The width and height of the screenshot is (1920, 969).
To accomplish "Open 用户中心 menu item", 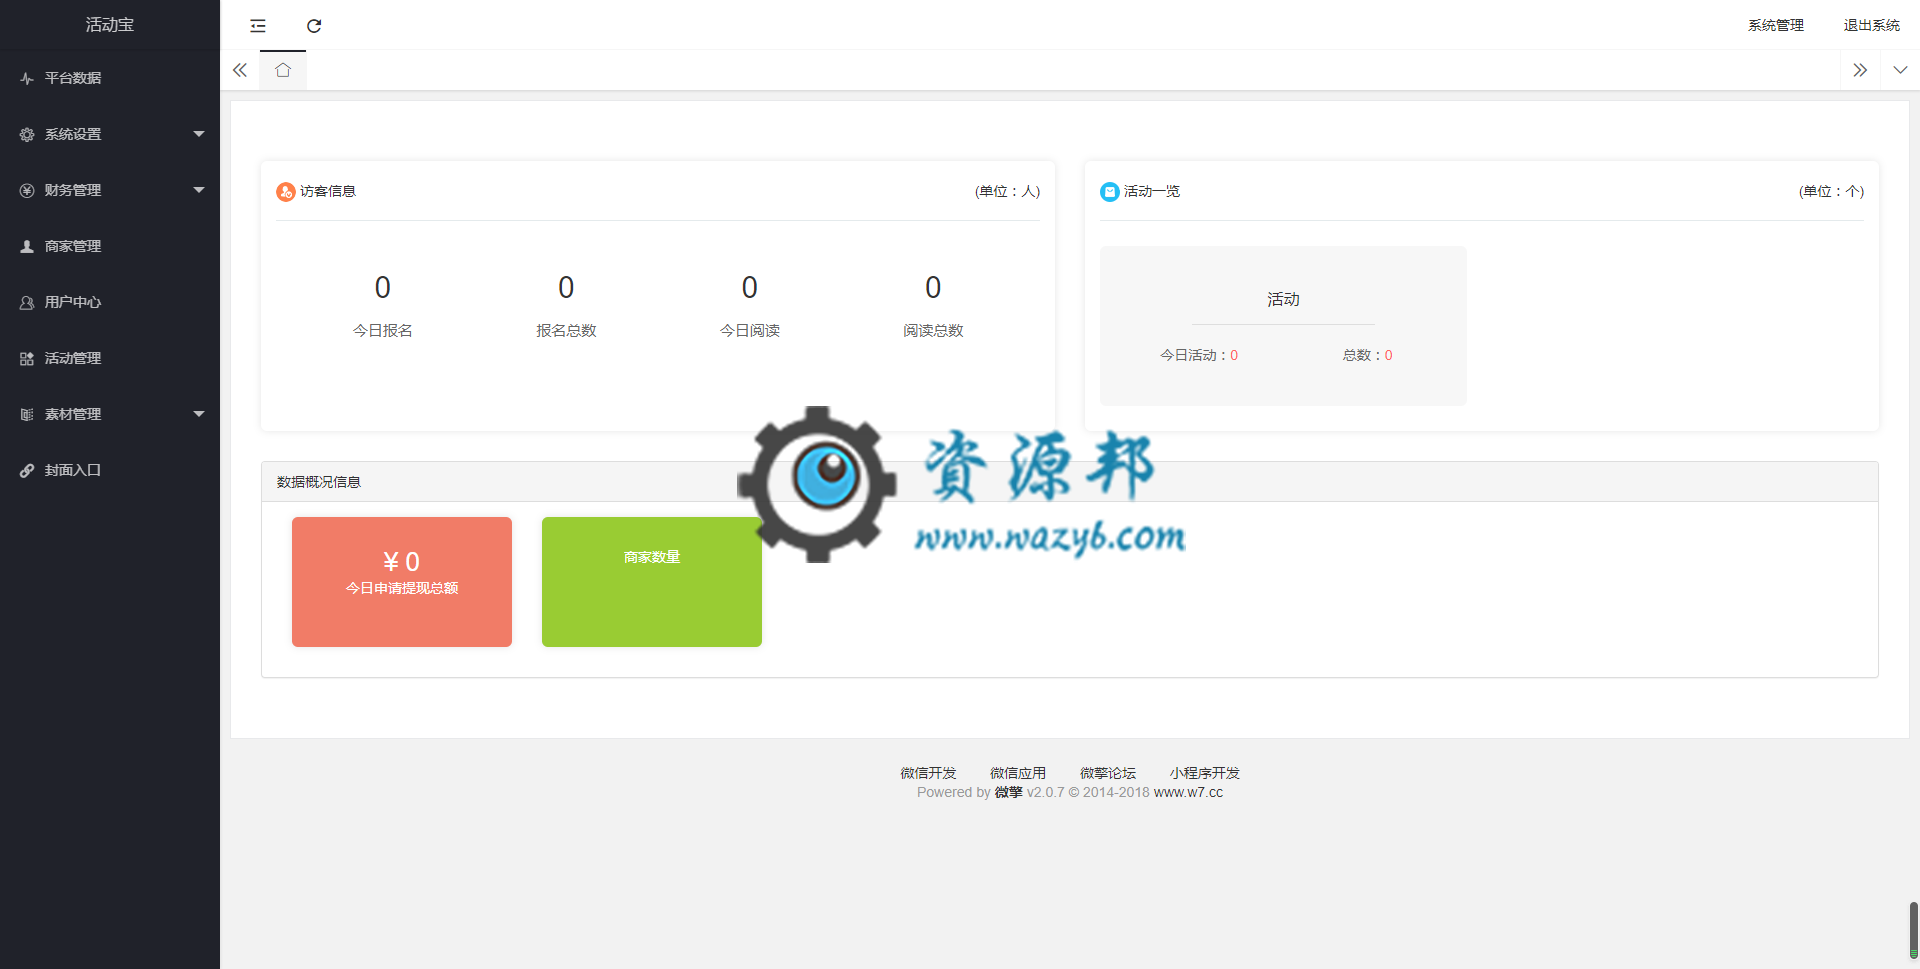I will coord(110,302).
